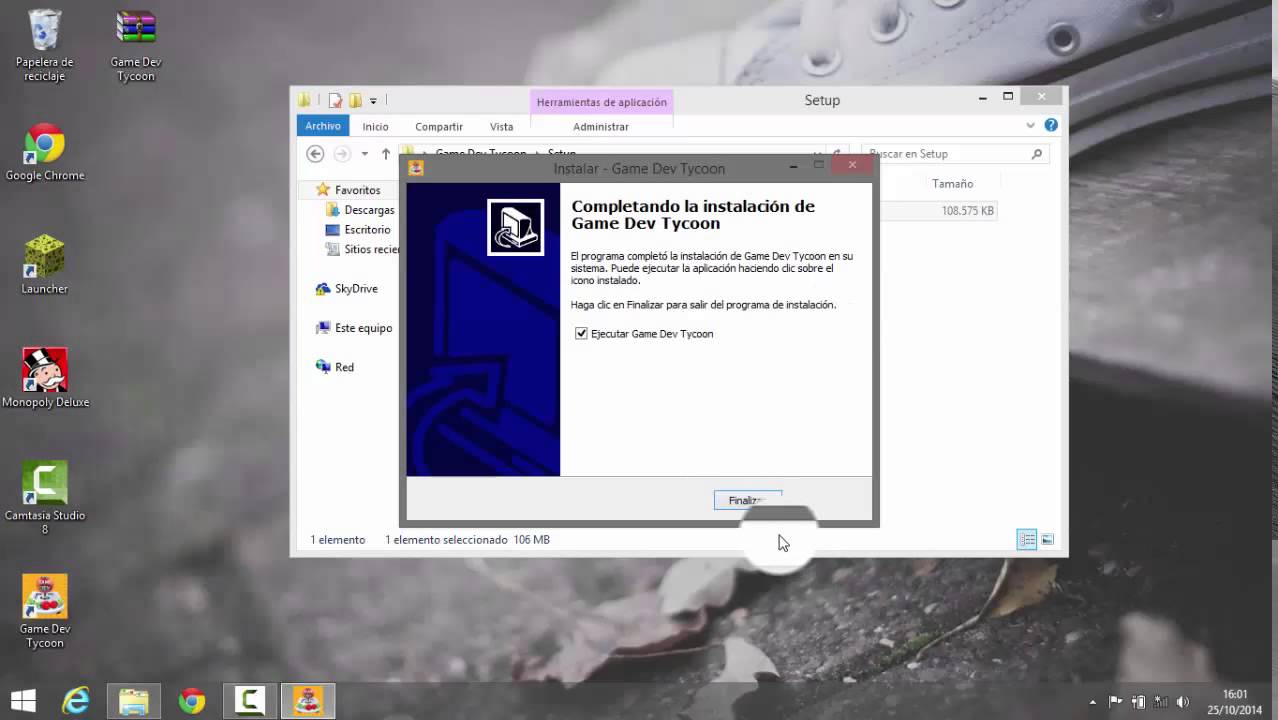
Task: Click the 108.575 KB file size cell
Action: click(x=967, y=211)
